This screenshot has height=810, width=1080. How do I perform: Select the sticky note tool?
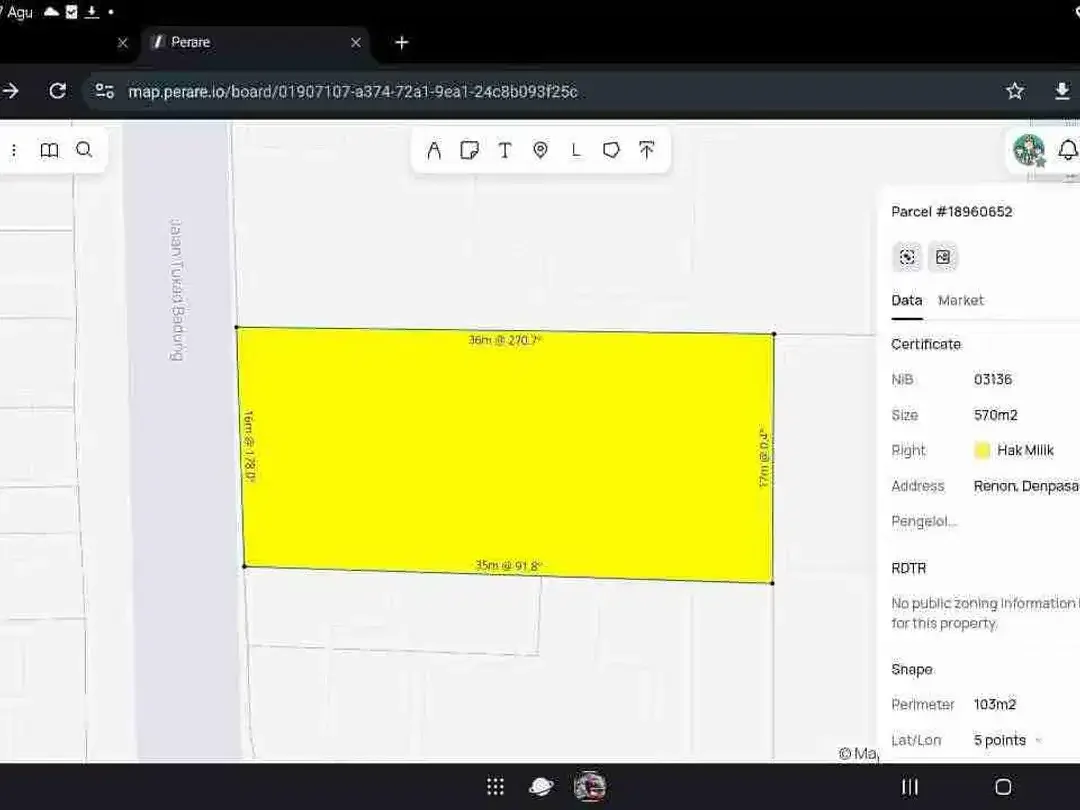click(x=469, y=150)
